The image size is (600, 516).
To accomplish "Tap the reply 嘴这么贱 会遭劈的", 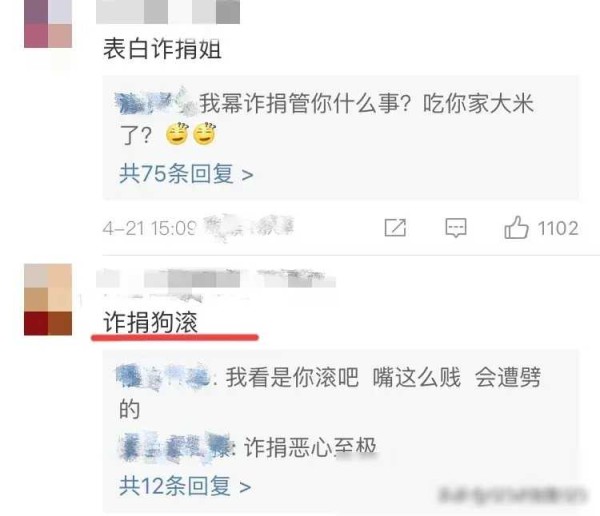I will [x=330, y=393].
